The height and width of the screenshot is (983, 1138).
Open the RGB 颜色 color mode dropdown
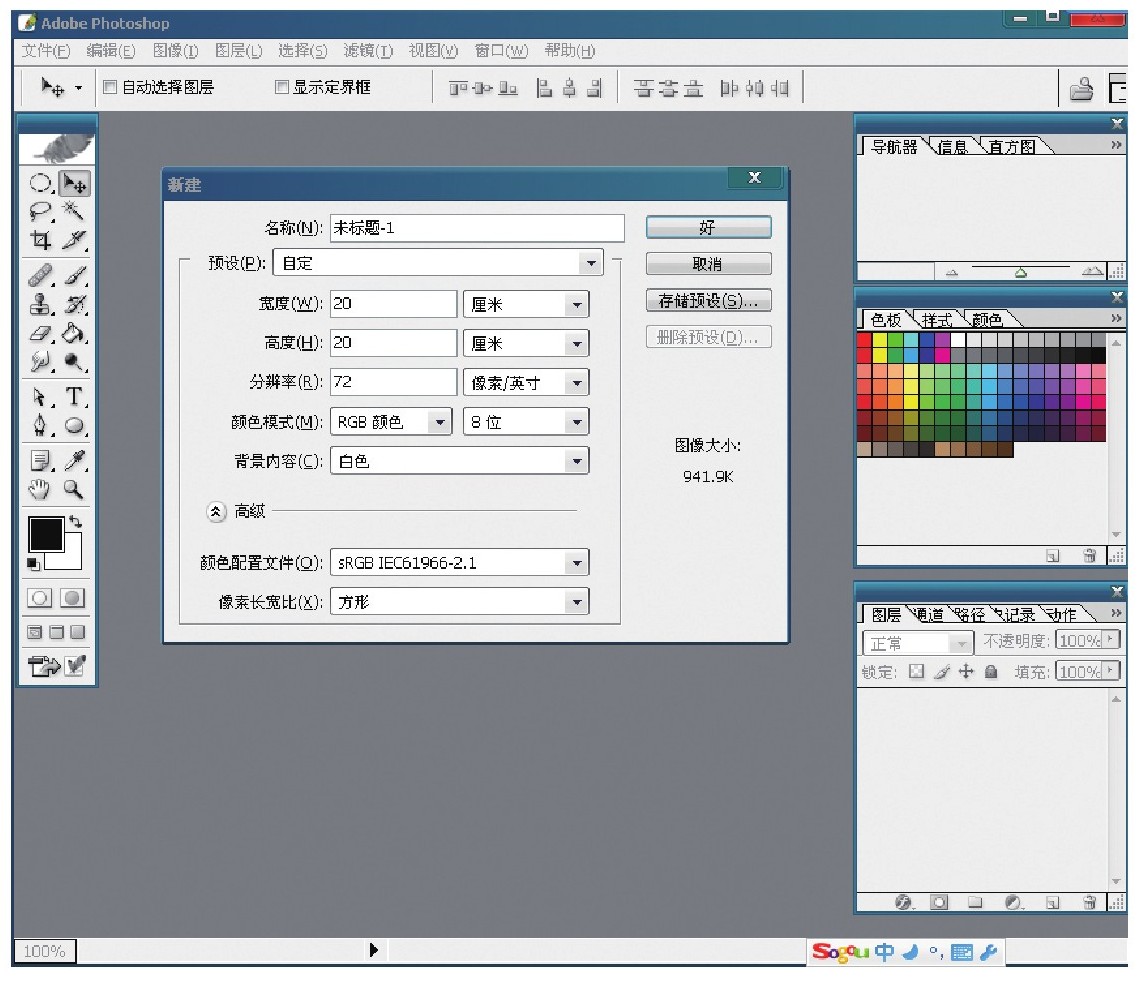[x=391, y=422]
